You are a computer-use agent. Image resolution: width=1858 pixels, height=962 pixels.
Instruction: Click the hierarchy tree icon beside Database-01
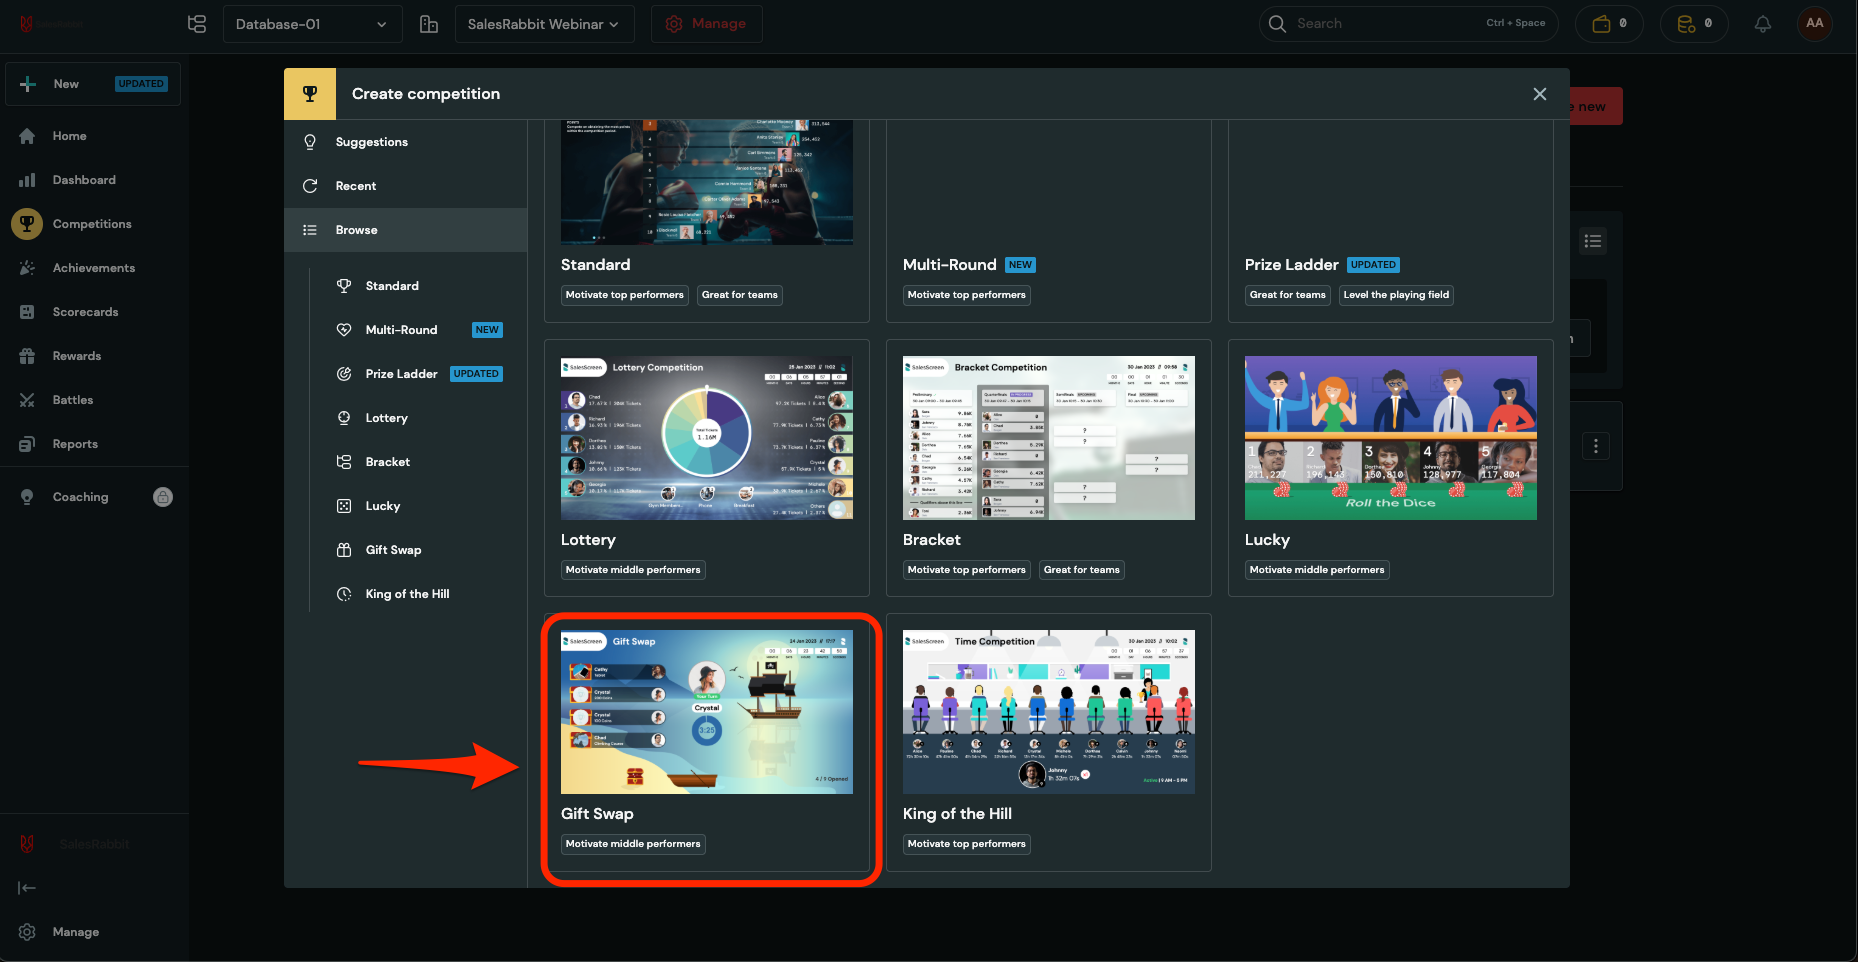point(197,24)
